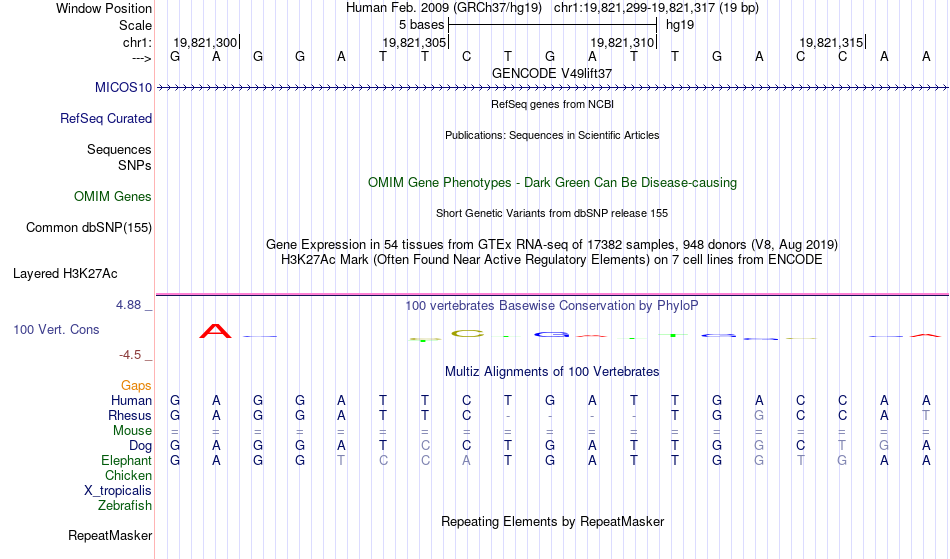This screenshot has height=559, width=950.
Task: Click Short Genetic Variants from dbSNP title
Action: click(x=552, y=213)
